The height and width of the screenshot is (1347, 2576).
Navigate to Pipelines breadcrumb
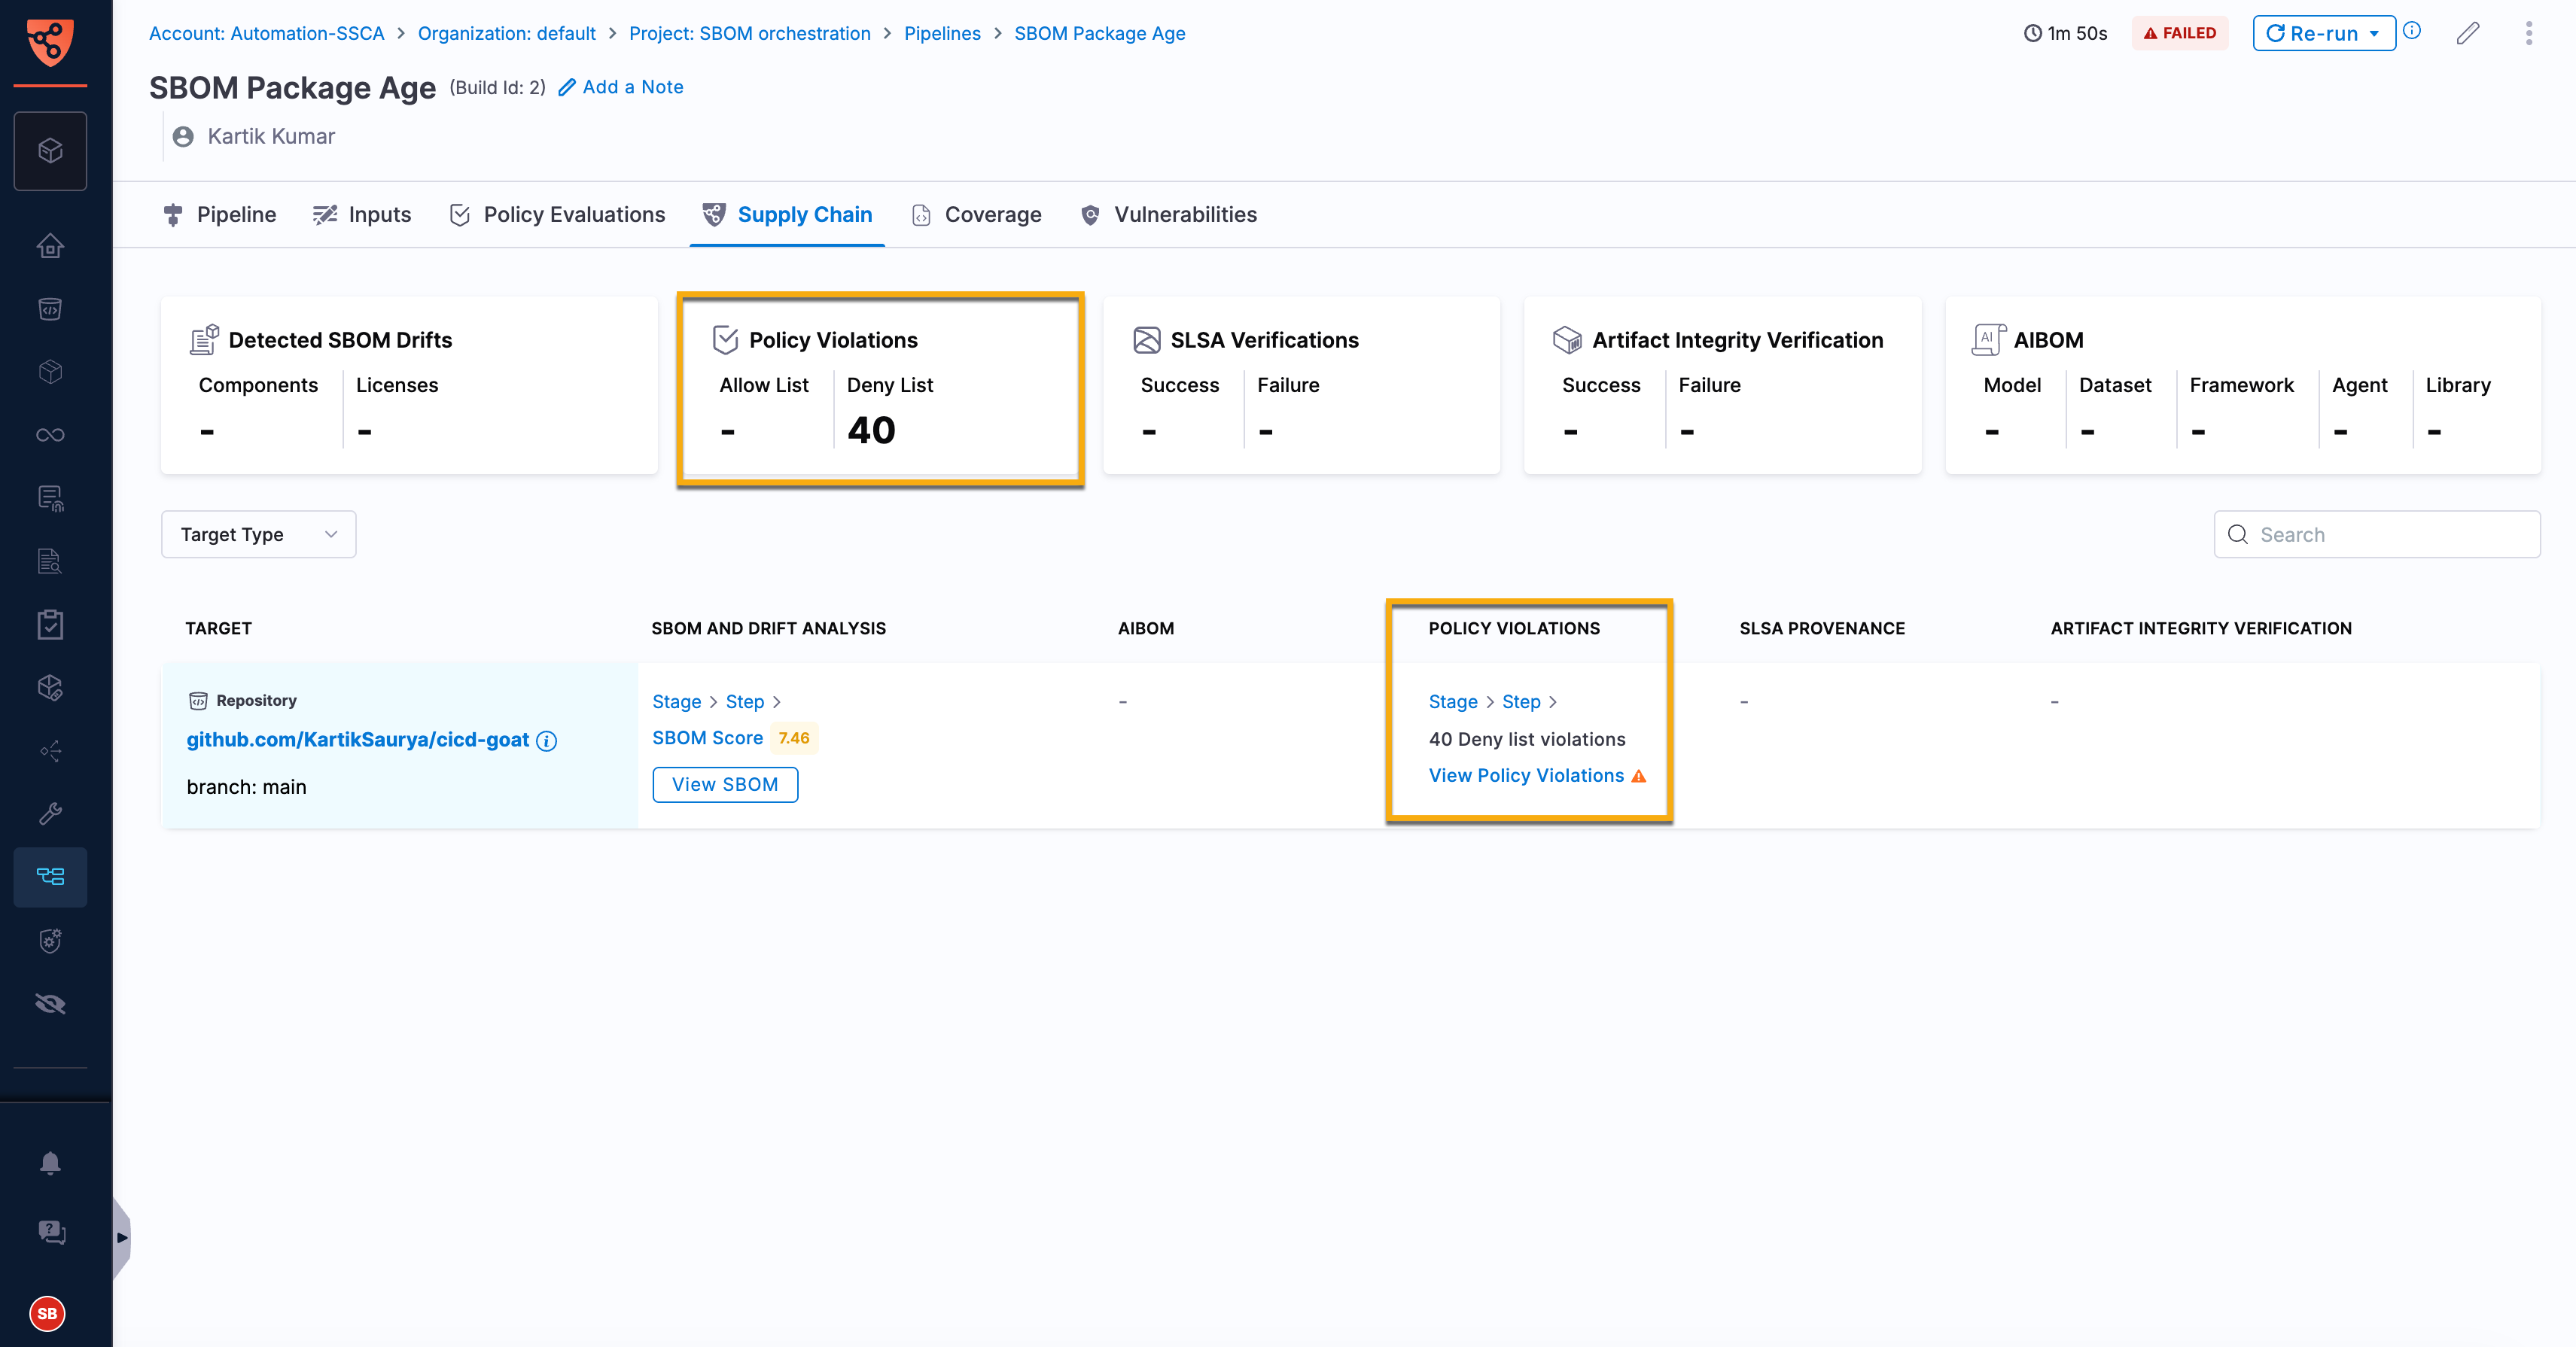click(x=942, y=33)
